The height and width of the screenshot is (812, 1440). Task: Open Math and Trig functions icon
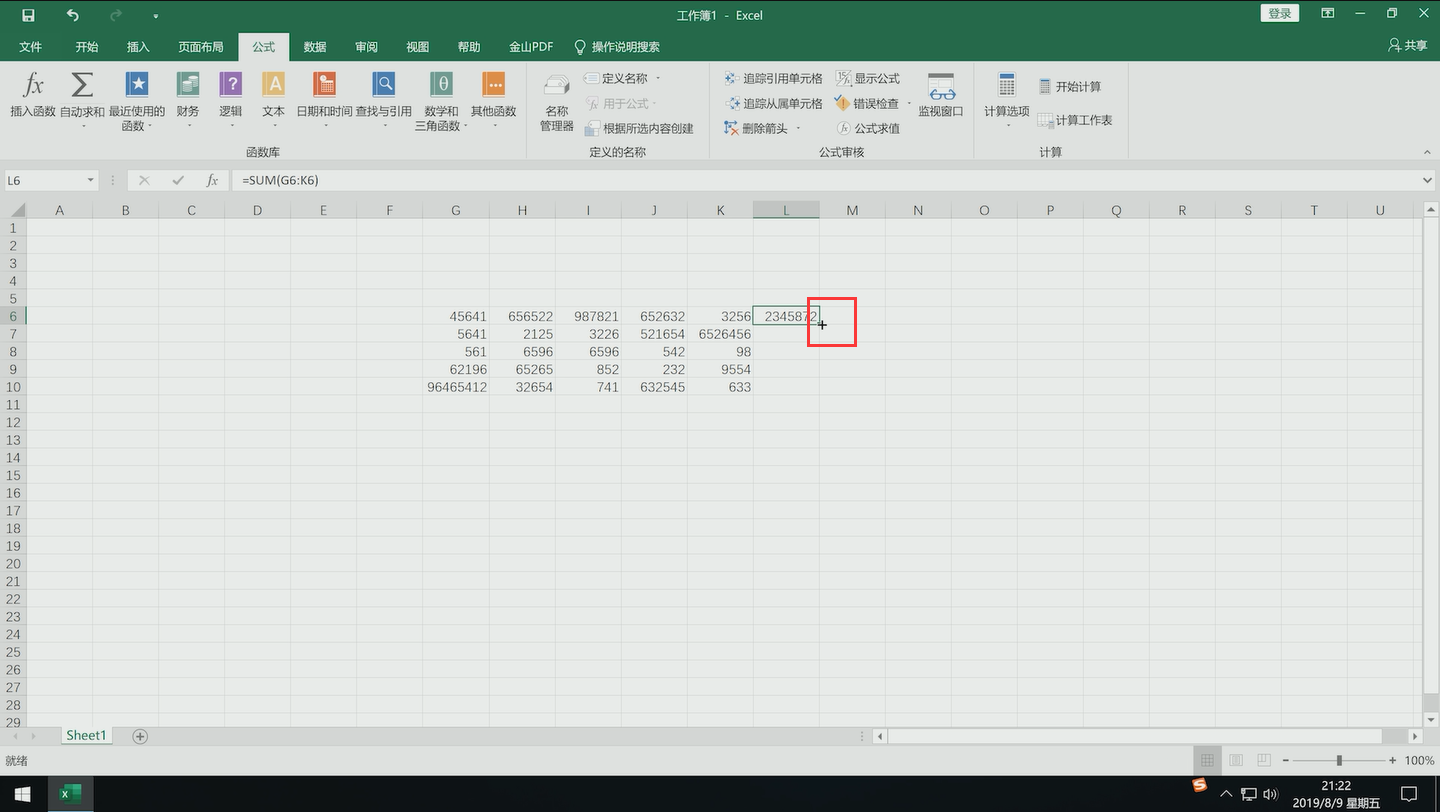441,84
